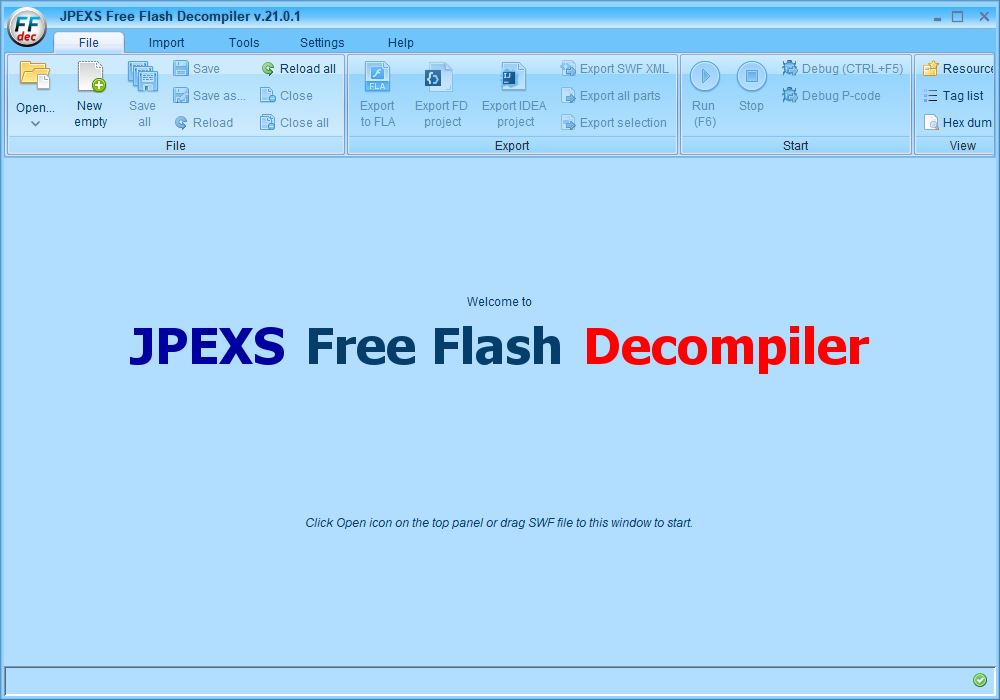Select the Tag list view
Viewport: 1000px width, 700px height.
[953, 96]
